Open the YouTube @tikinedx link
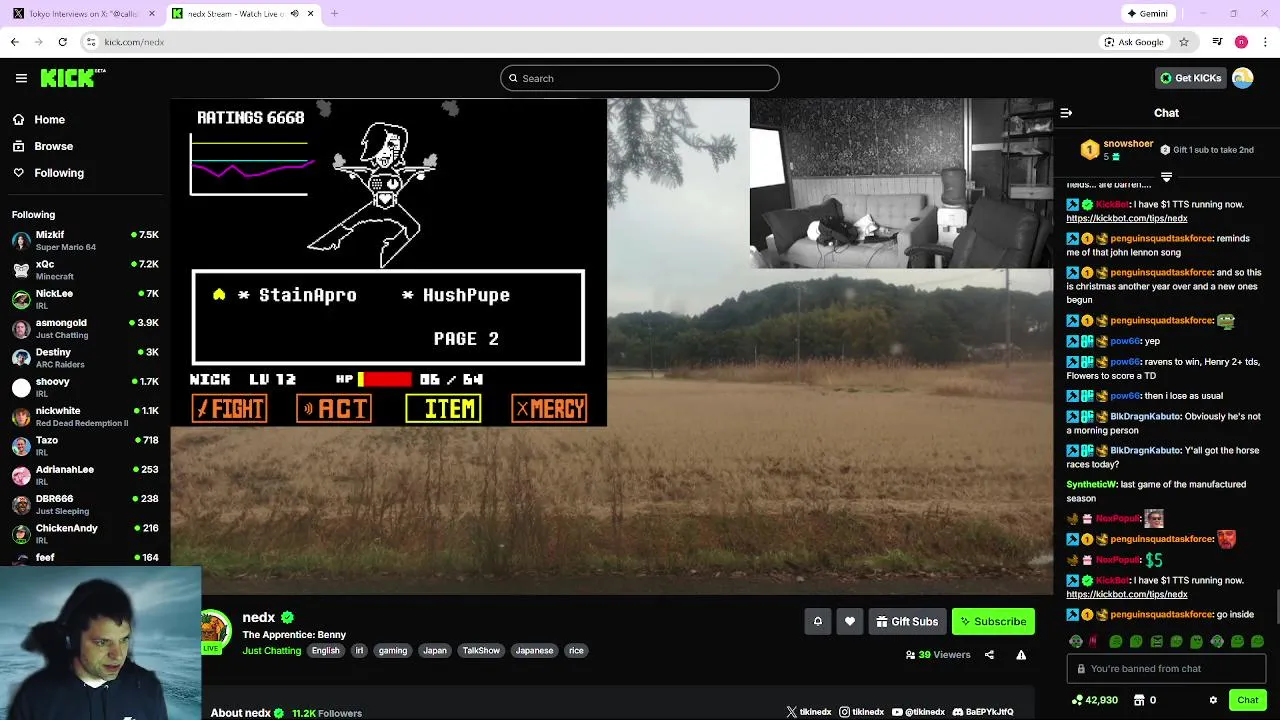1280x720 pixels. 918,712
